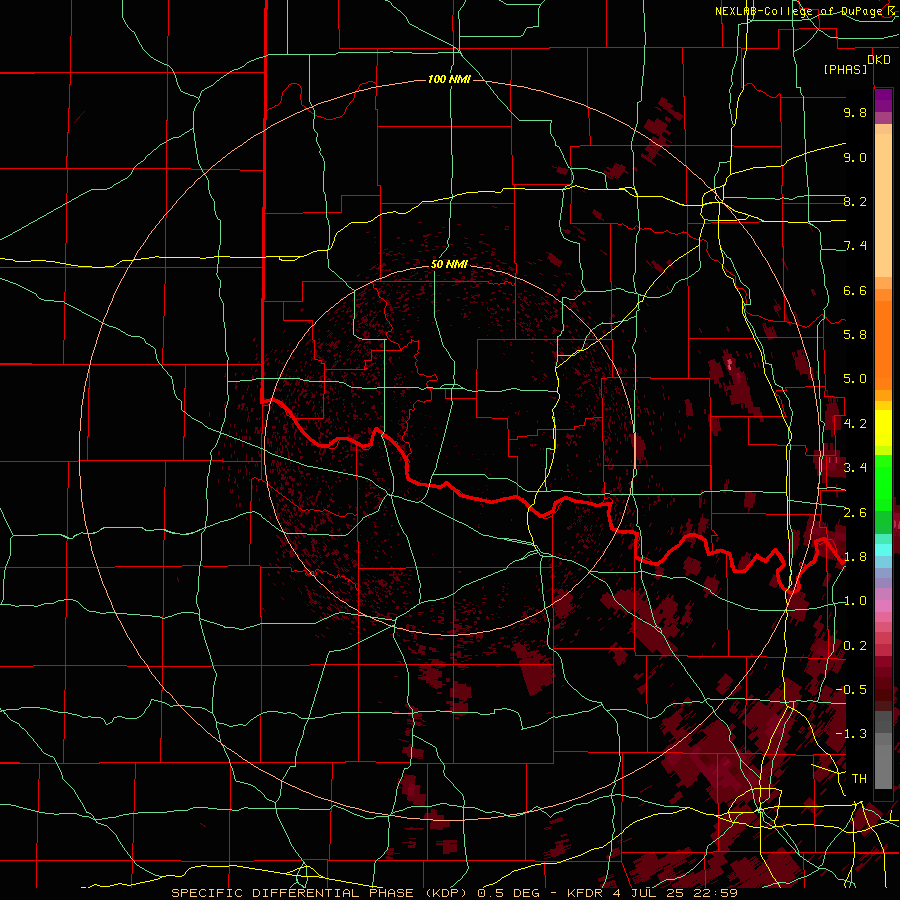Click the 4.2 legend value
Screen dimensions: 900x900
[855, 424]
